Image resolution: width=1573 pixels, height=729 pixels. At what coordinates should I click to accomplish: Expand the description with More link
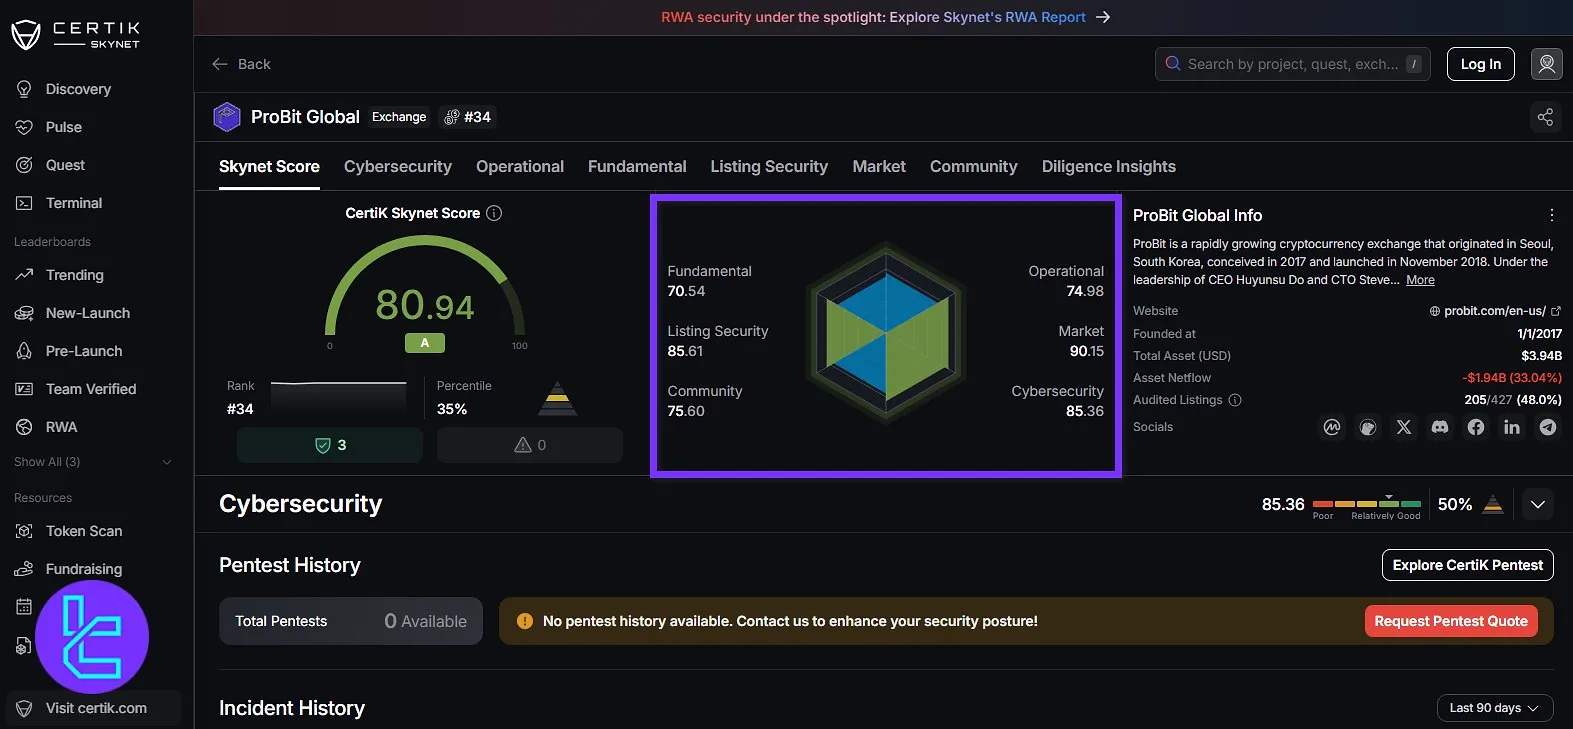[x=1420, y=280]
